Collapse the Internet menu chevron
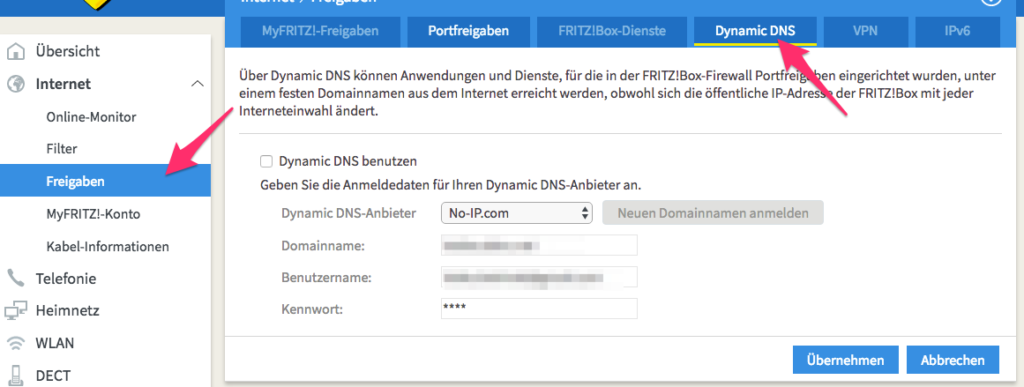Viewport: 1024px width, 387px height. (x=197, y=84)
